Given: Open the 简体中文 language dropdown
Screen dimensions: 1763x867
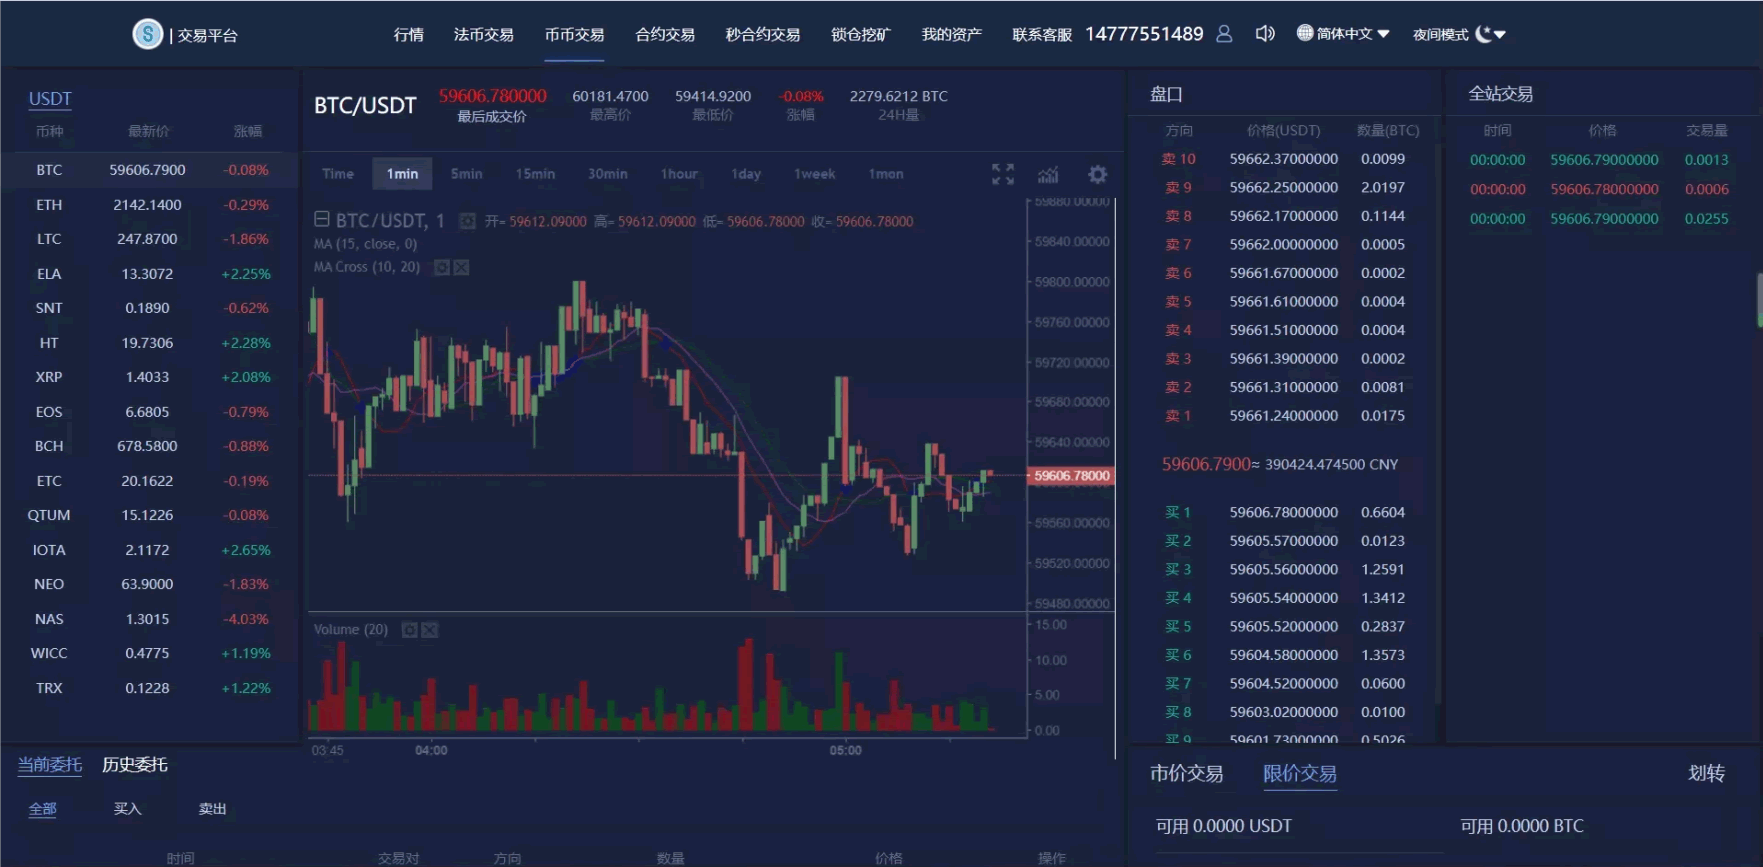Looking at the screenshot, I should point(1343,34).
